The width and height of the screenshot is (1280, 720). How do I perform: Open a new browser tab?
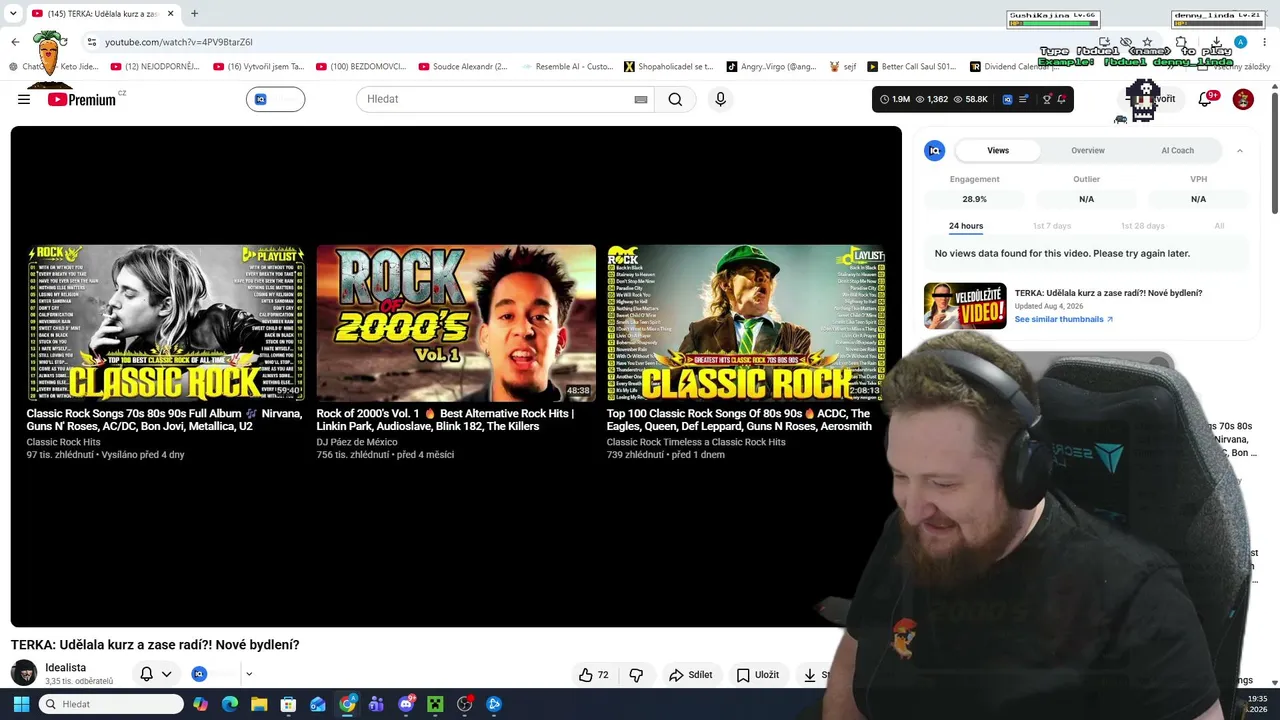pyautogui.click(x=194, y=13)
